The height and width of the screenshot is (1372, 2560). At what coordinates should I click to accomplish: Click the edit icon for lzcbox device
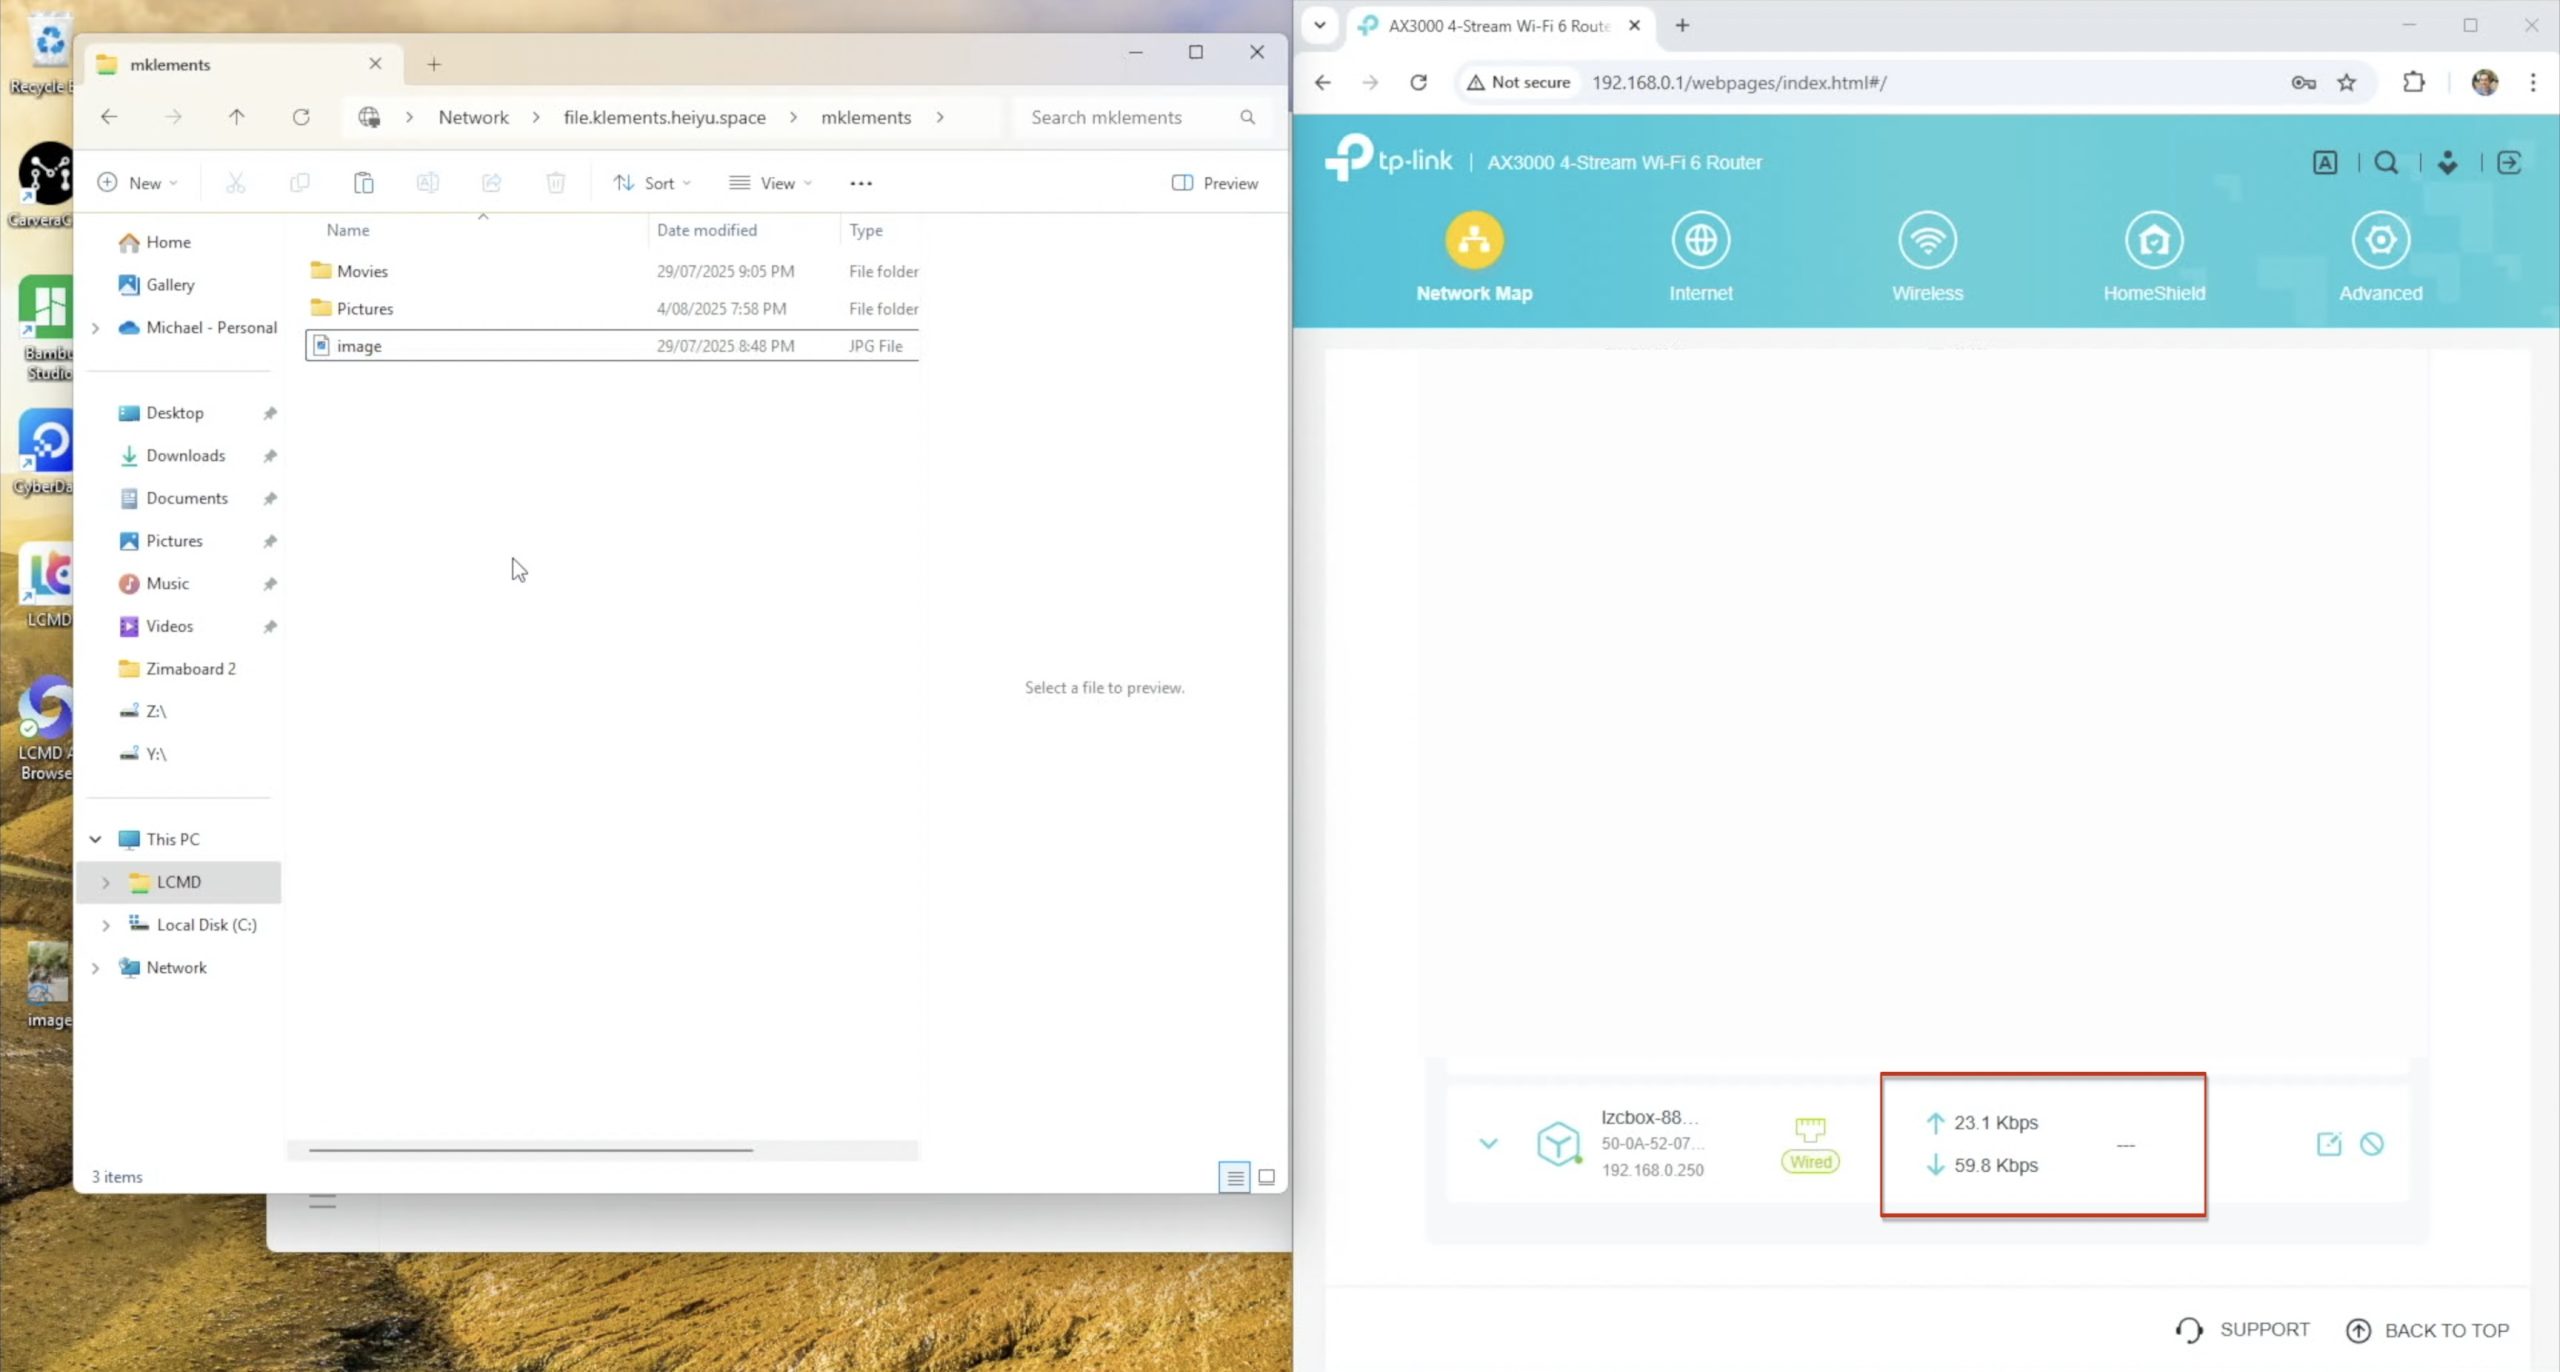click(2328, 1144)
